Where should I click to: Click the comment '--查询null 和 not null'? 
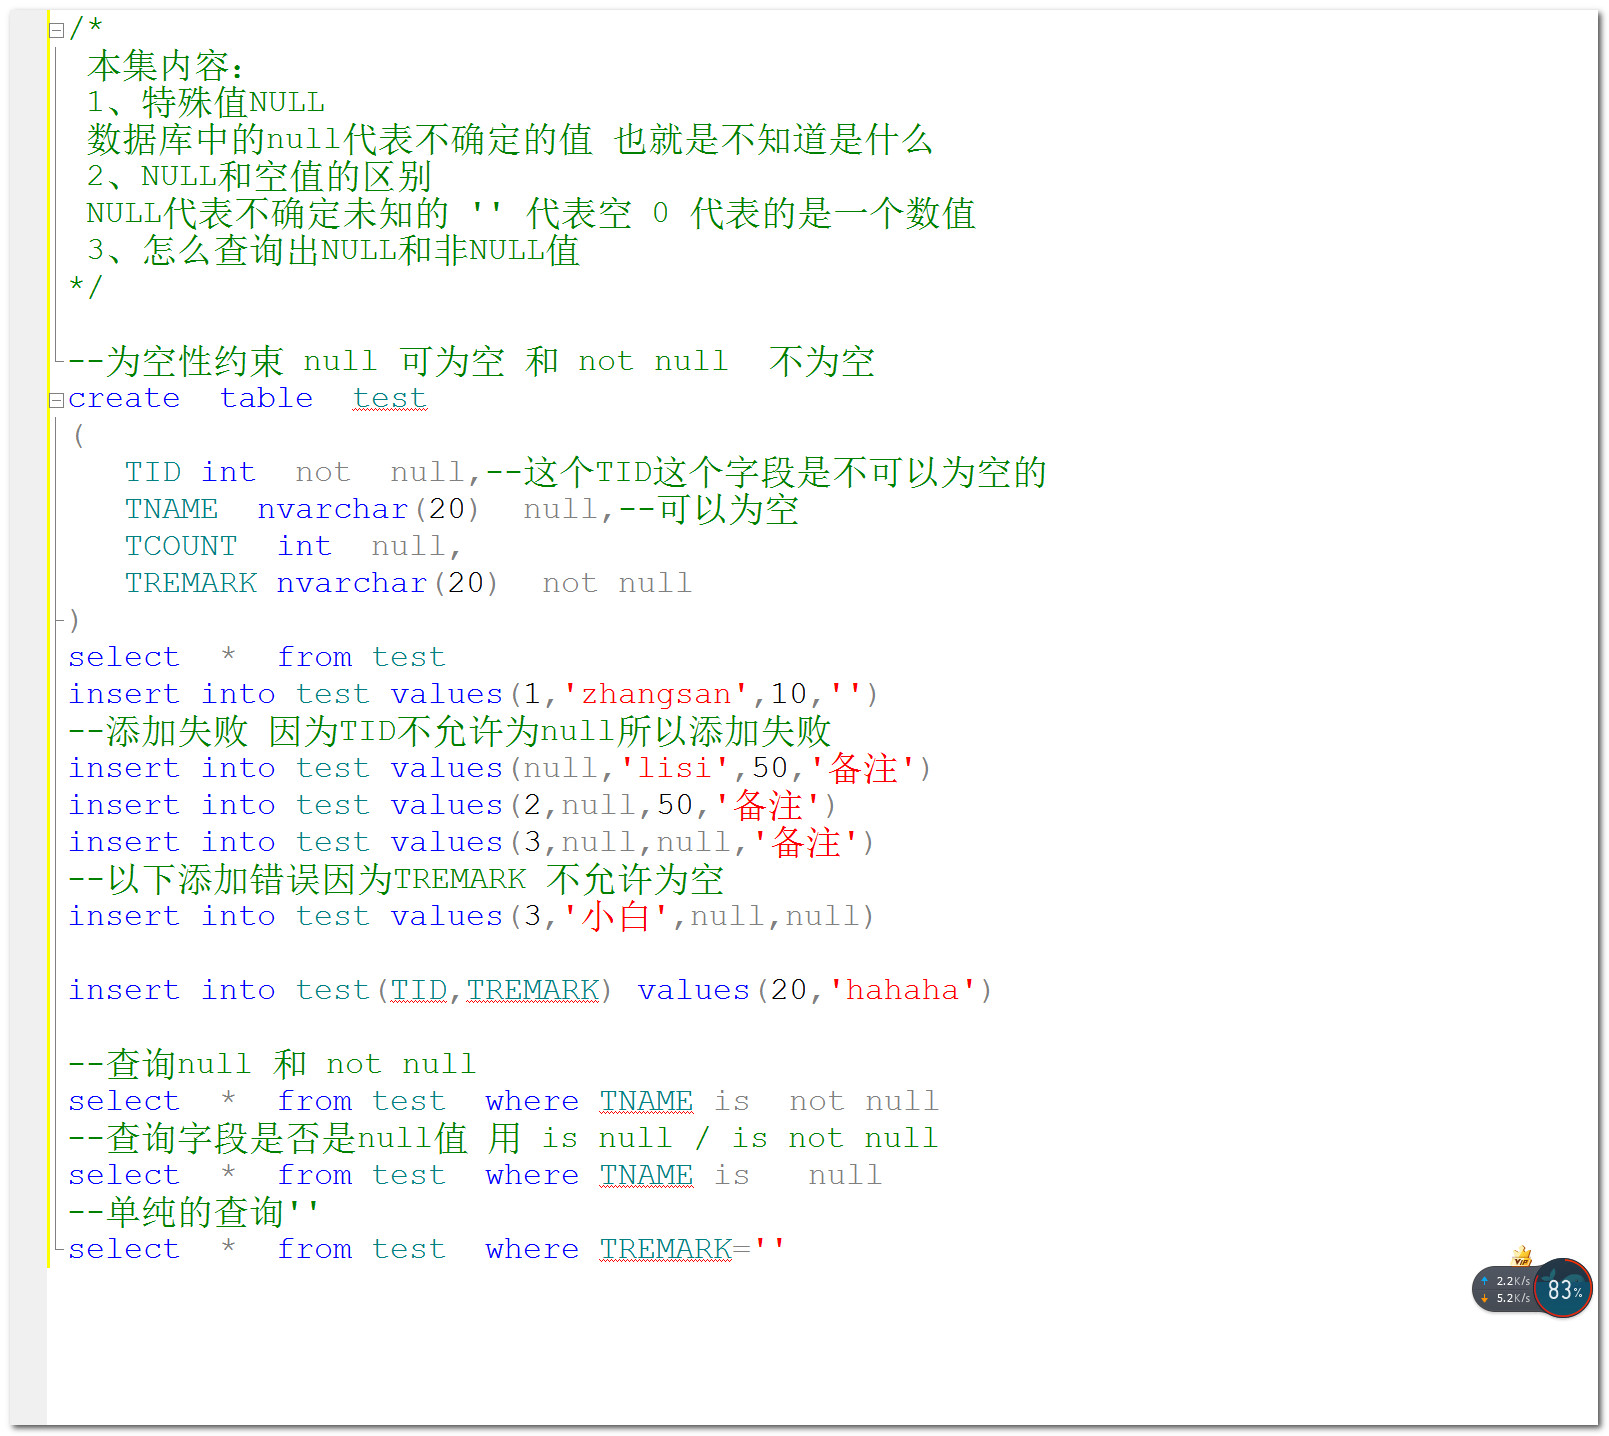272,1065
